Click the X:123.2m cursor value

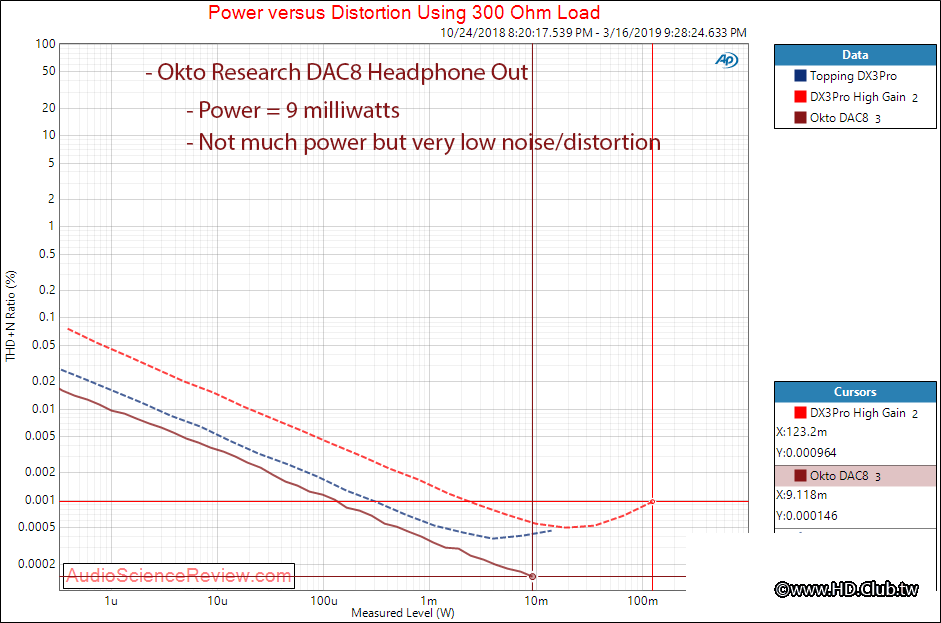click(x=801, y=432)
